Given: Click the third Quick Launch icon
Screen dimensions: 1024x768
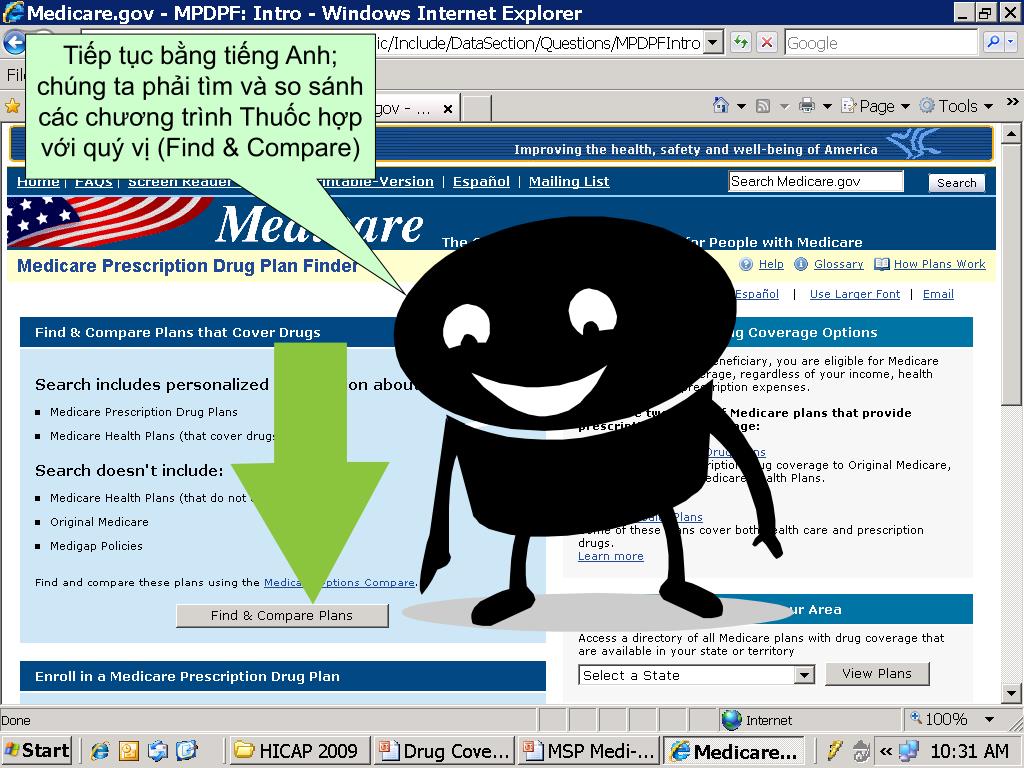Looking at the screenshot, I should 157,751.
